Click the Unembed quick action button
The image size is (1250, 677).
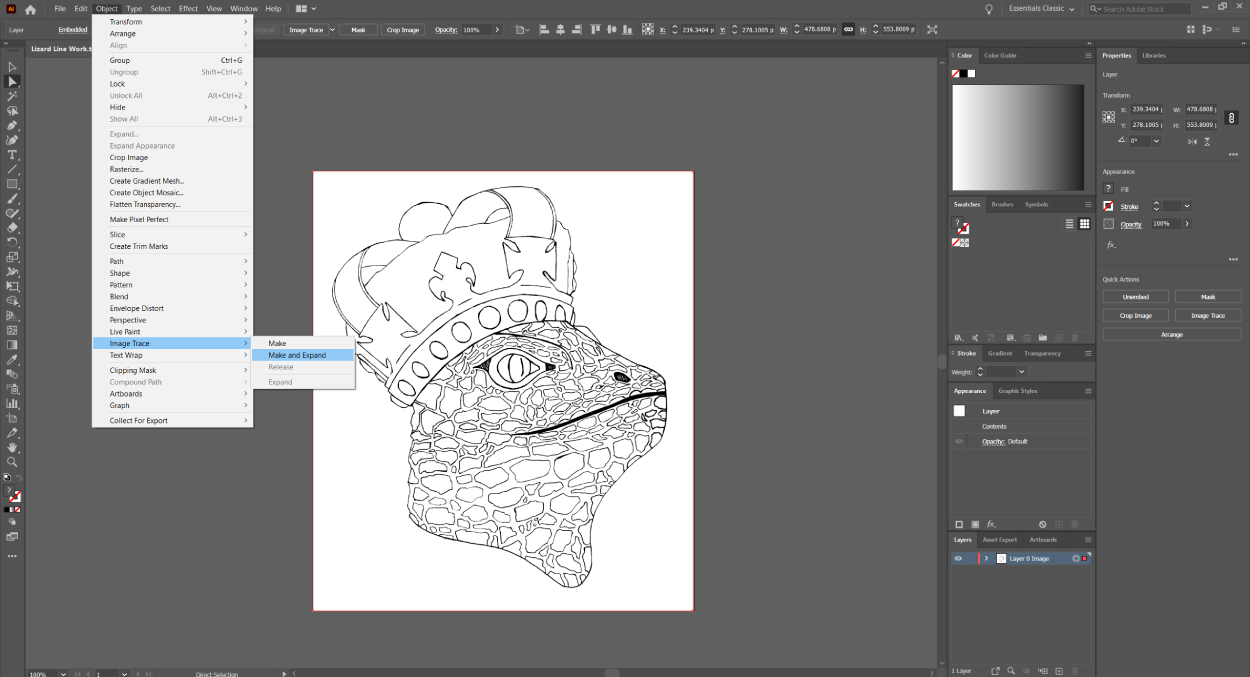pyautogui.click(x=1135, y=297)
